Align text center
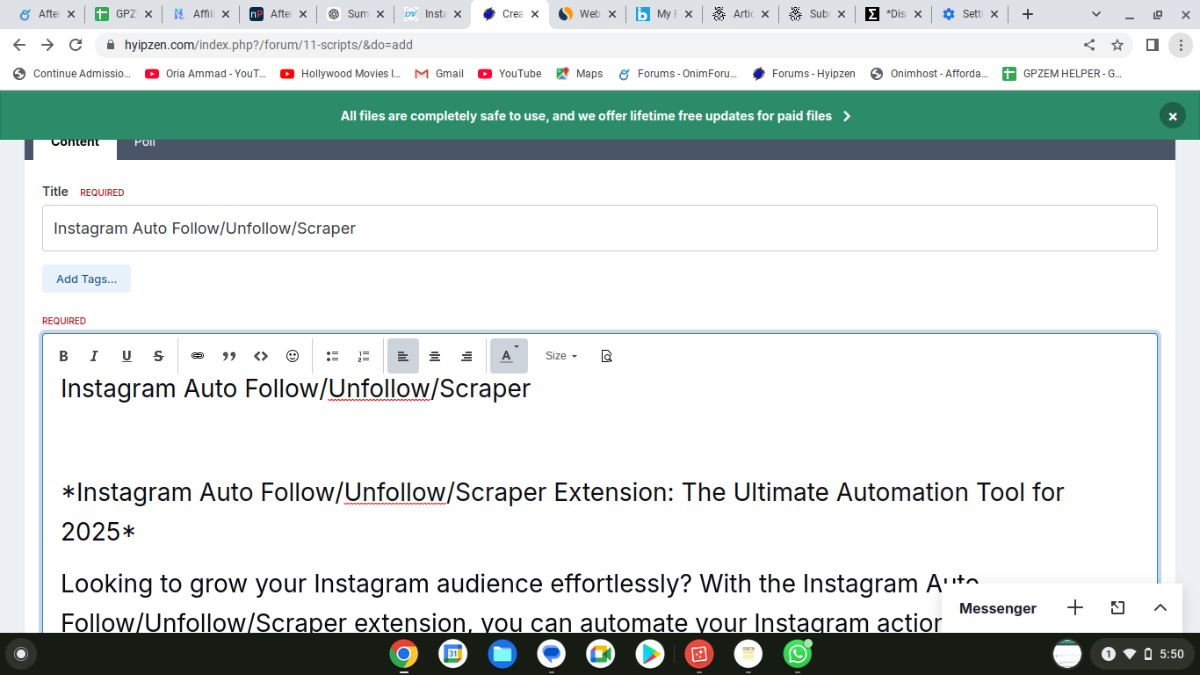Screen dimensions: 1200x675 (x=435, y=356)
